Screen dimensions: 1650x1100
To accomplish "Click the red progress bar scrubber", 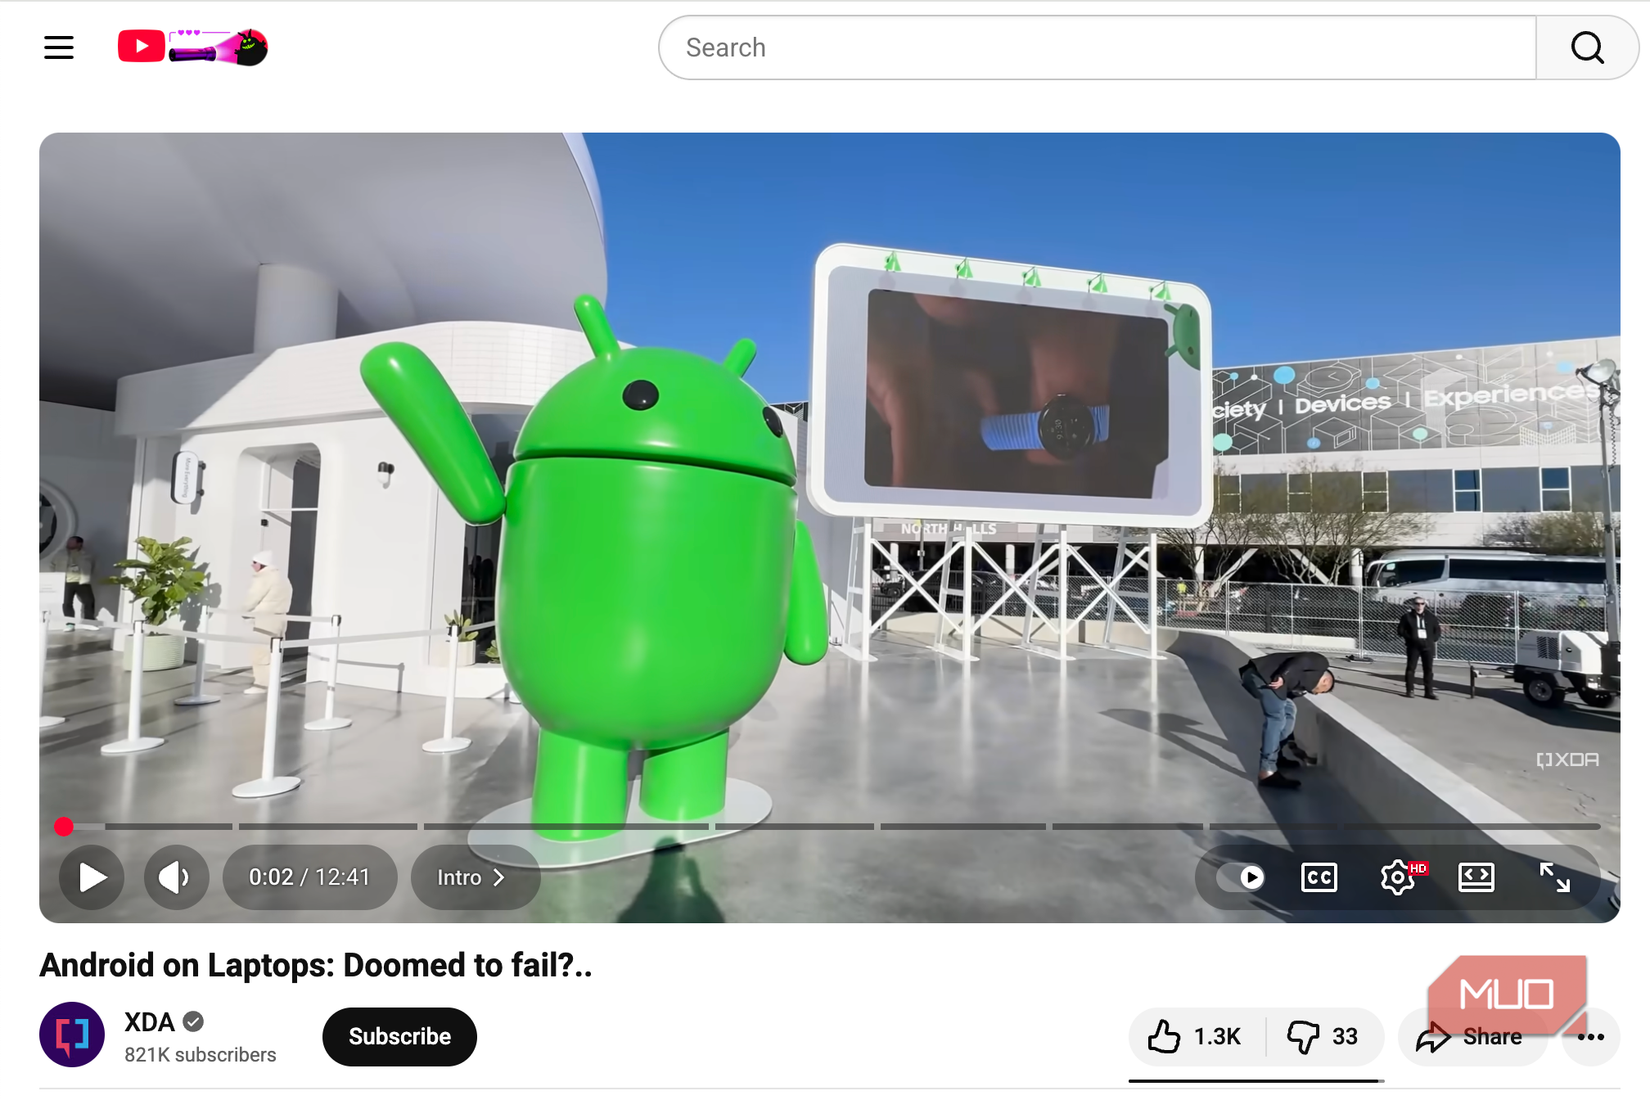I will pos(64,826).
